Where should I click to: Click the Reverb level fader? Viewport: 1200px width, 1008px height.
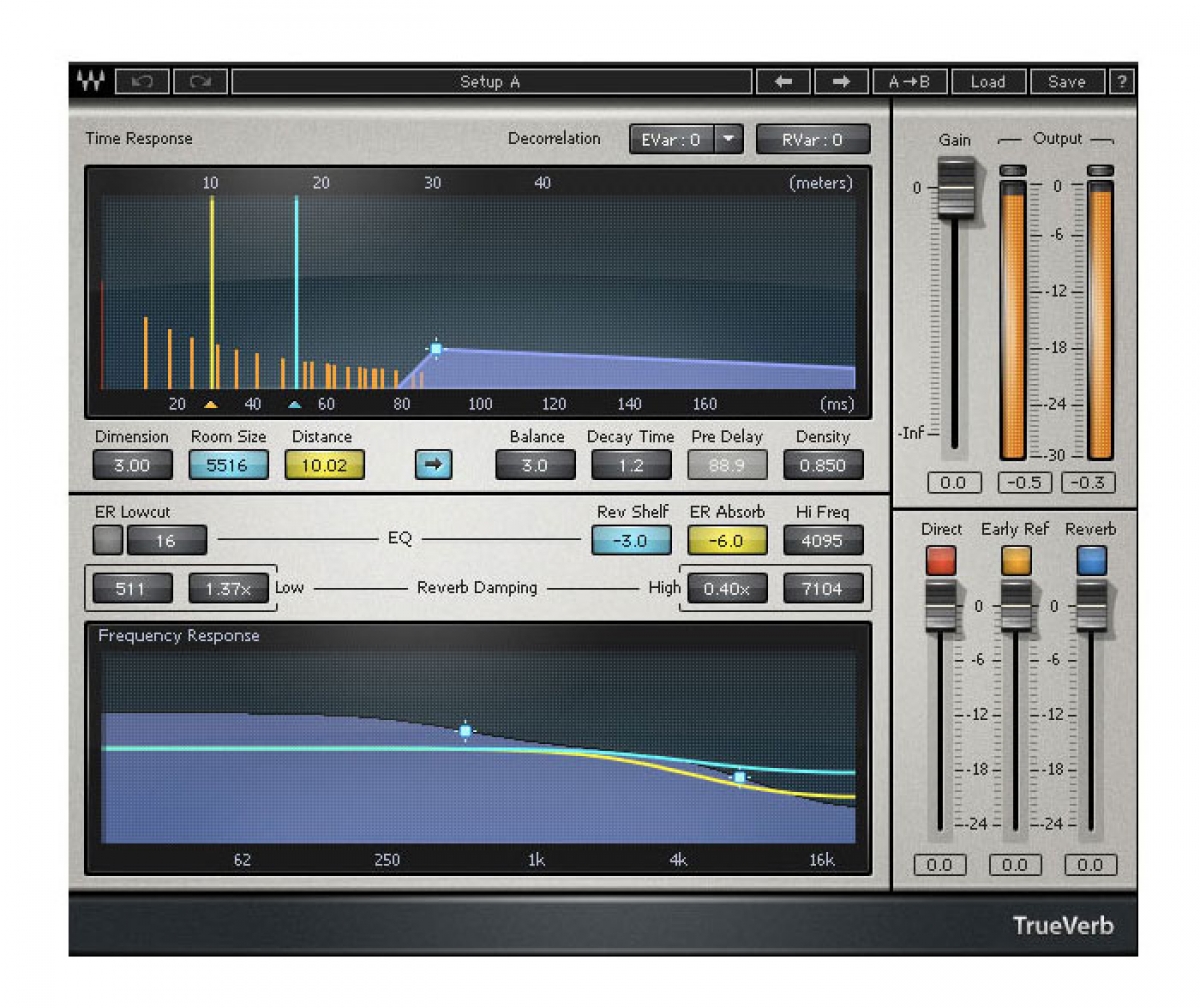point(1090,606)
